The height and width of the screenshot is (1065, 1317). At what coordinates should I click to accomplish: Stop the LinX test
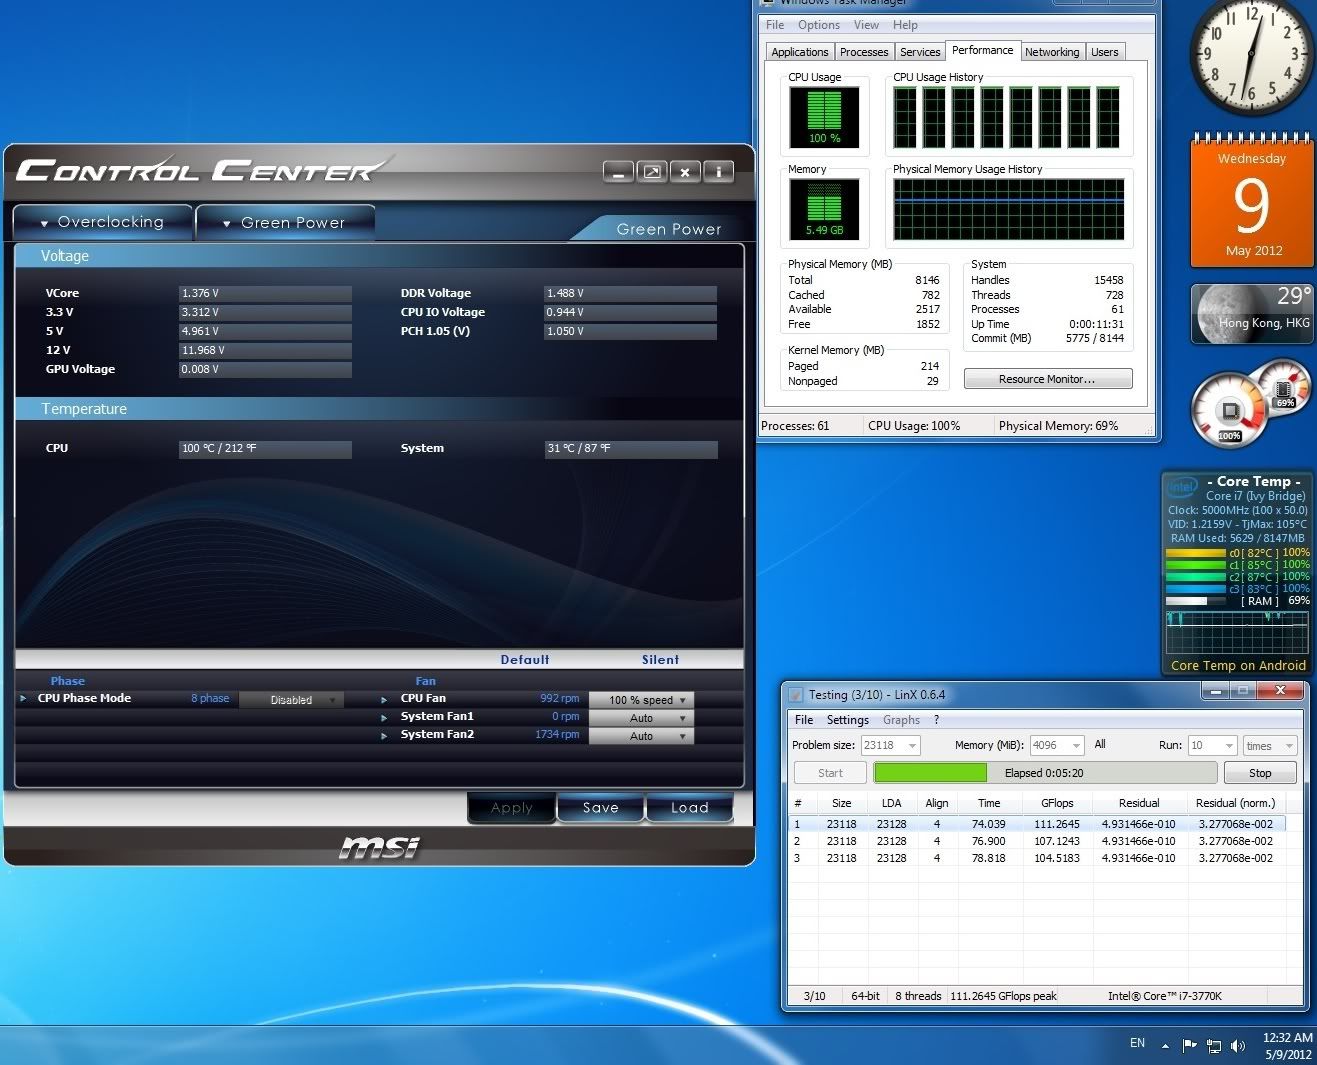1260,773
